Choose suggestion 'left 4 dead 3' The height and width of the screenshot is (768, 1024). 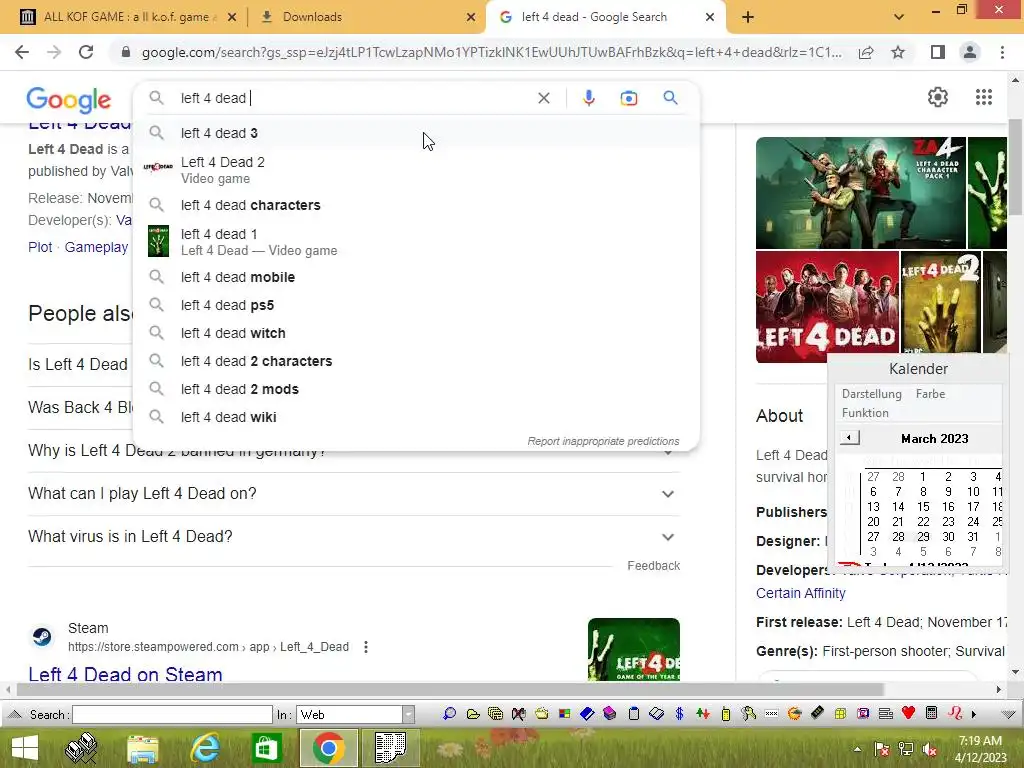416,133
